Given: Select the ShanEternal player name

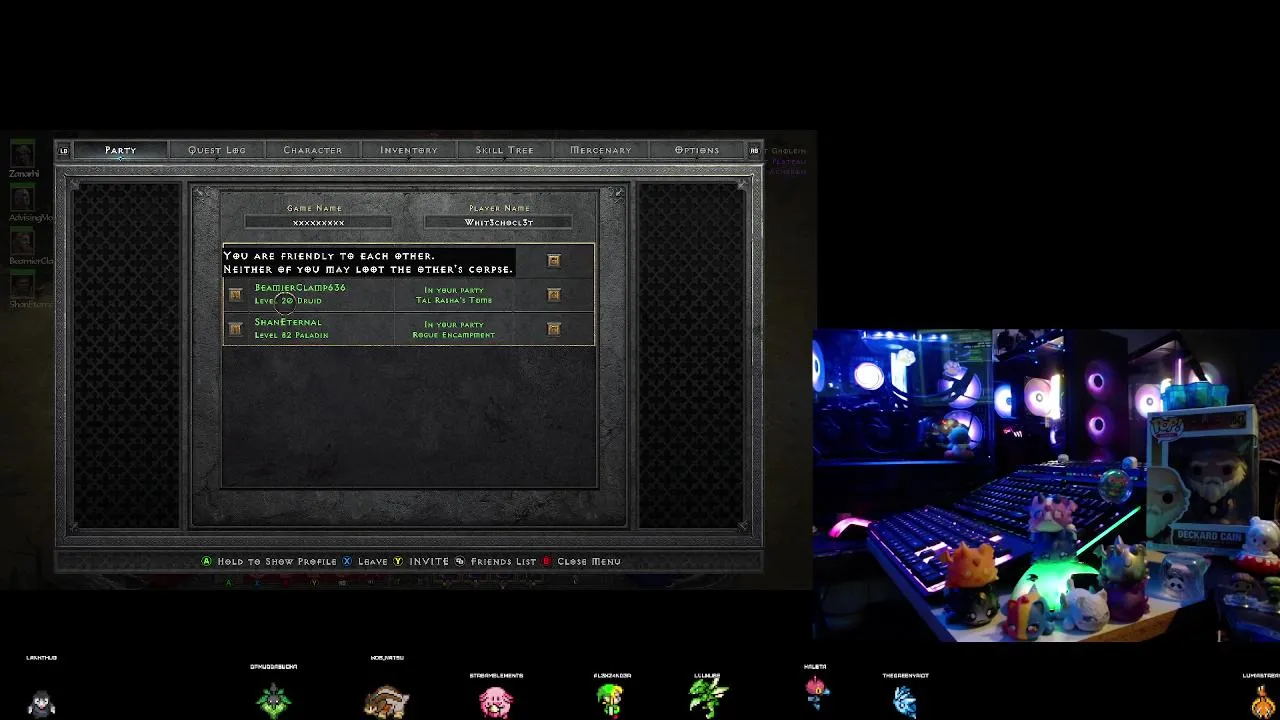Looking at the screenshot, I should pos(288,323).
